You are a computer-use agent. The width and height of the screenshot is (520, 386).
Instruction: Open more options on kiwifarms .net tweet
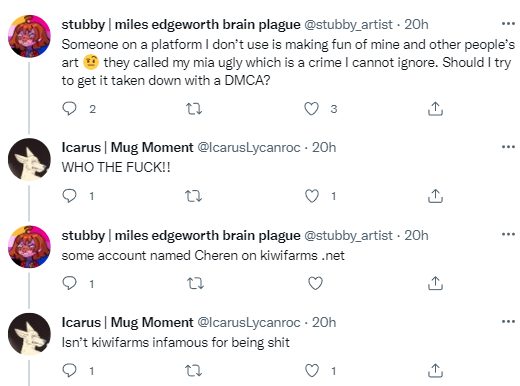[x=508, y=234]
